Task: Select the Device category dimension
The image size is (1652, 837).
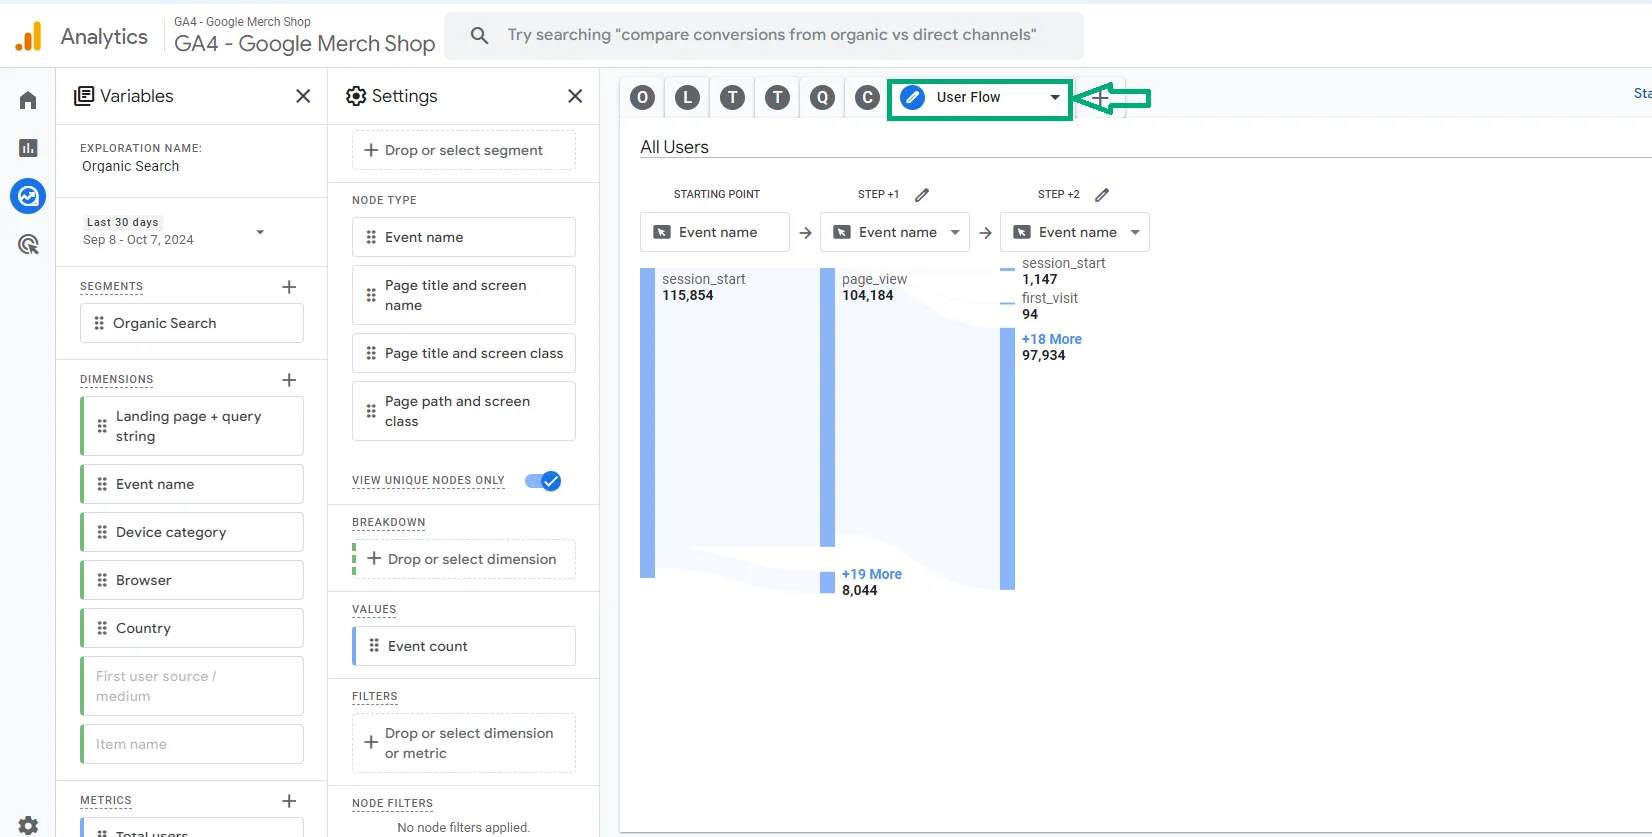Action: pos(192,532)
